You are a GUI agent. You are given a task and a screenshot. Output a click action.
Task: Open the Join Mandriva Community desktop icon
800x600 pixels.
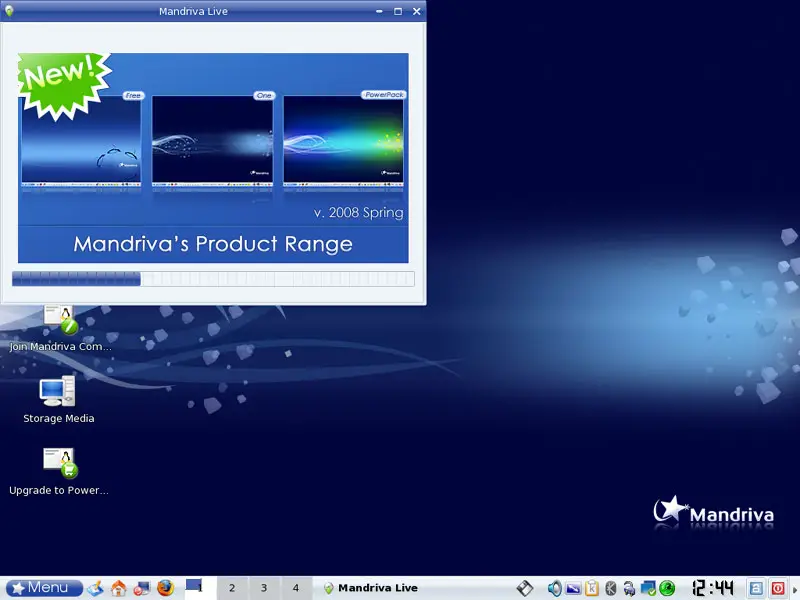coord(60,329)
